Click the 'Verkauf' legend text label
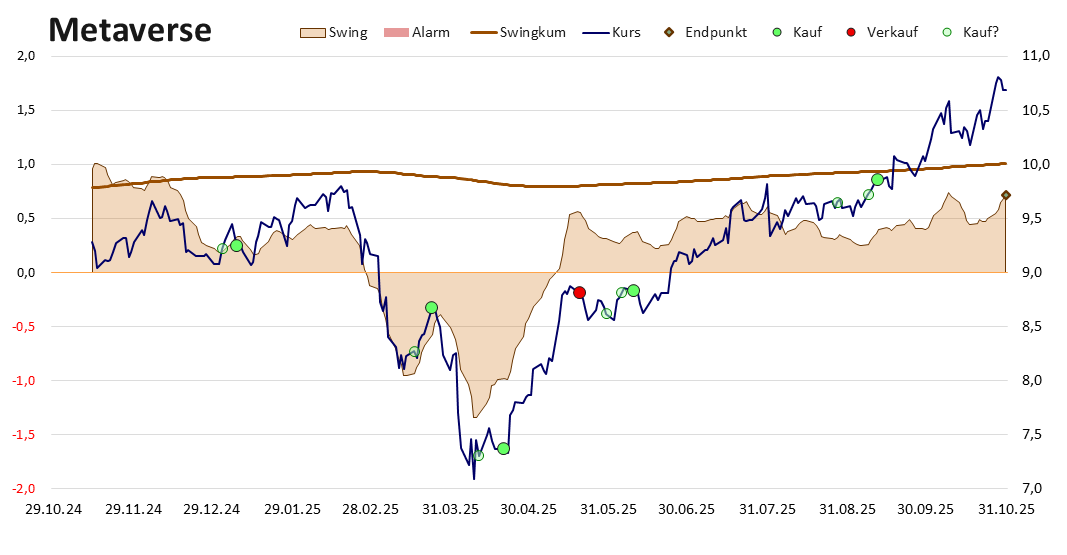 click(893, 32)
